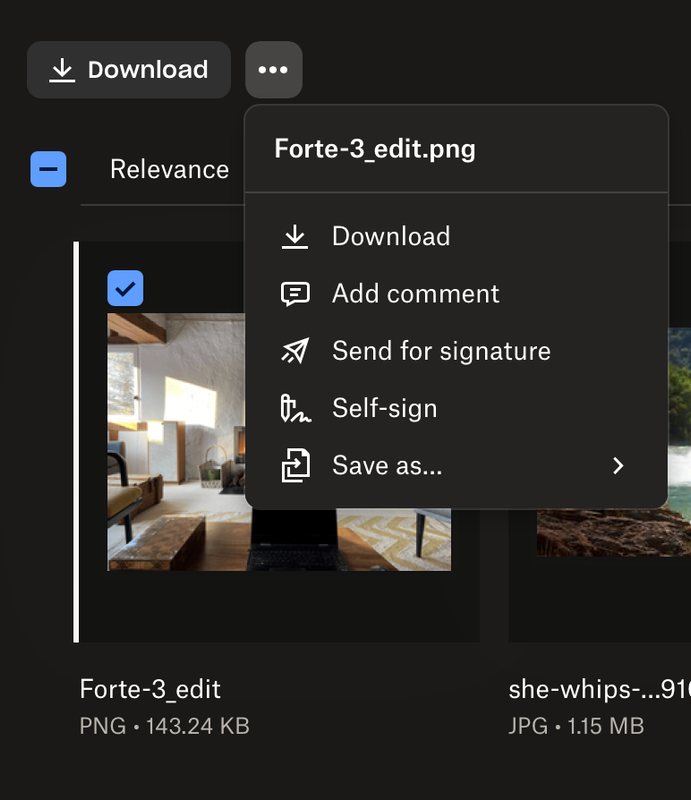
Task: Click the Save as file export icon
Action: coord(295,466)
